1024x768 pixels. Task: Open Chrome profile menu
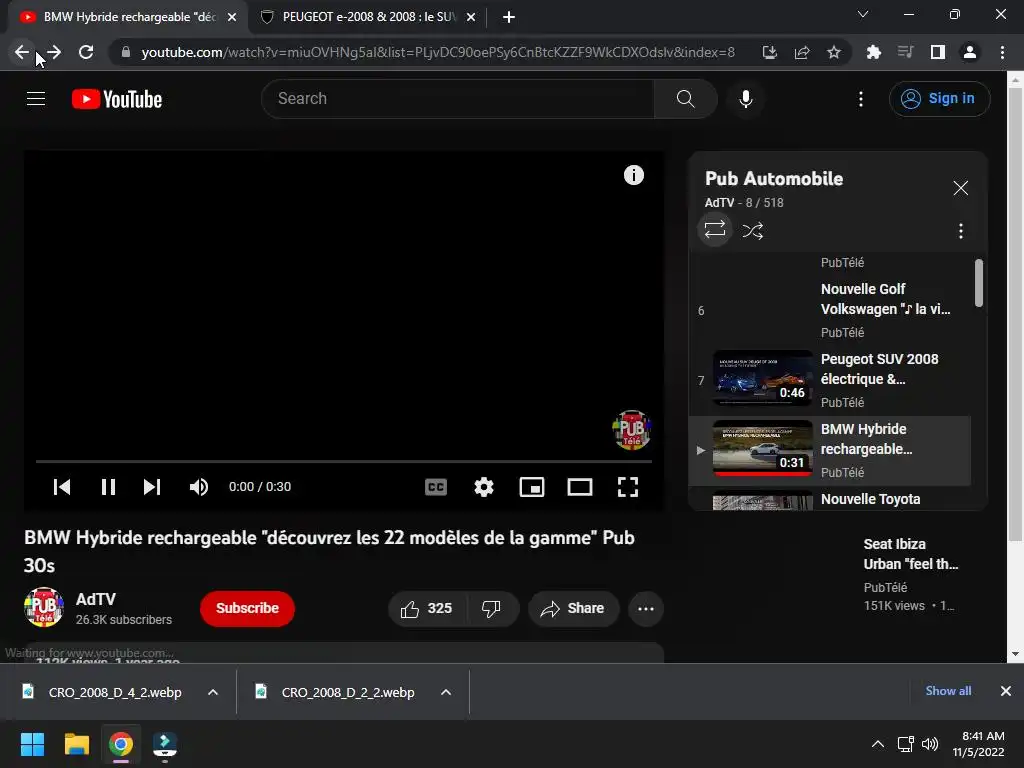[970, 52]
